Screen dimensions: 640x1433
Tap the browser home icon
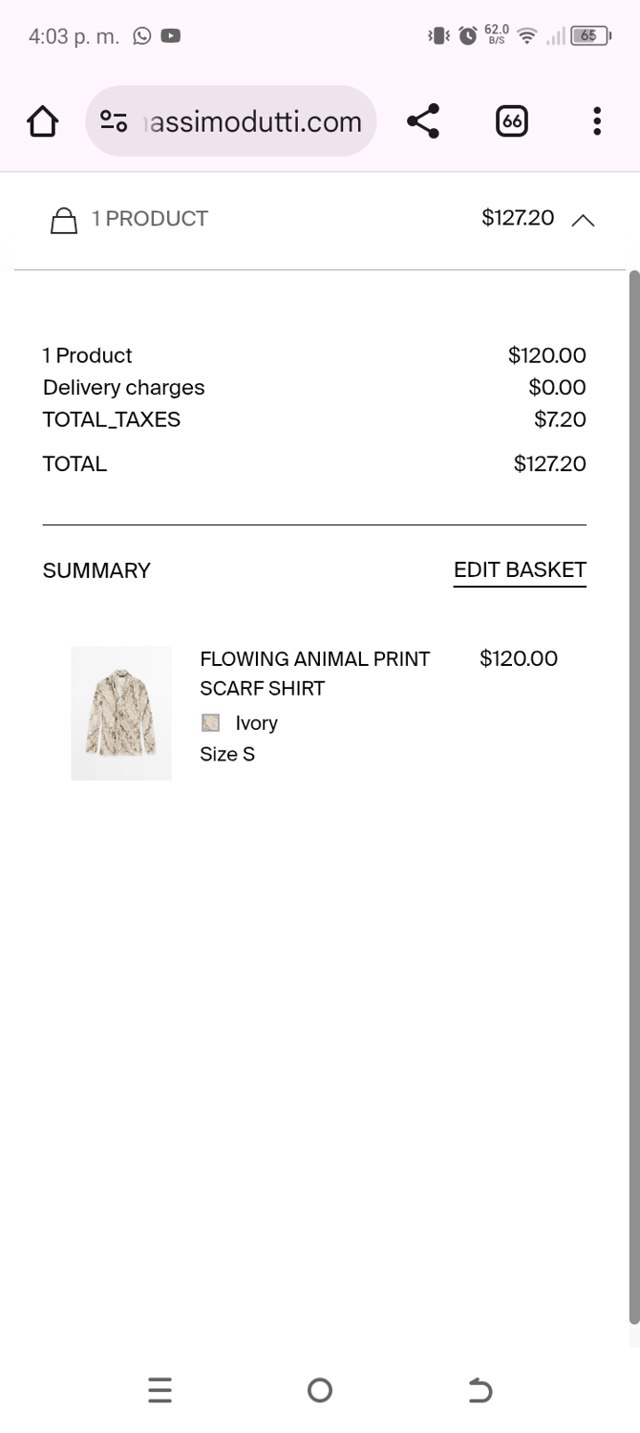[x=42, y=122]
